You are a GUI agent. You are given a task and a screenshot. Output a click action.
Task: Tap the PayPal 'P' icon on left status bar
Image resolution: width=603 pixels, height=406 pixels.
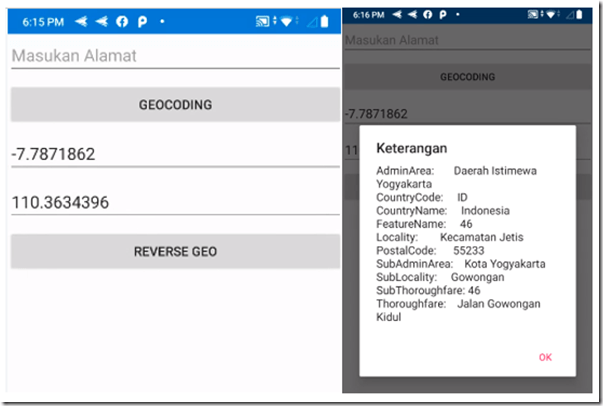tap(142, 21)
